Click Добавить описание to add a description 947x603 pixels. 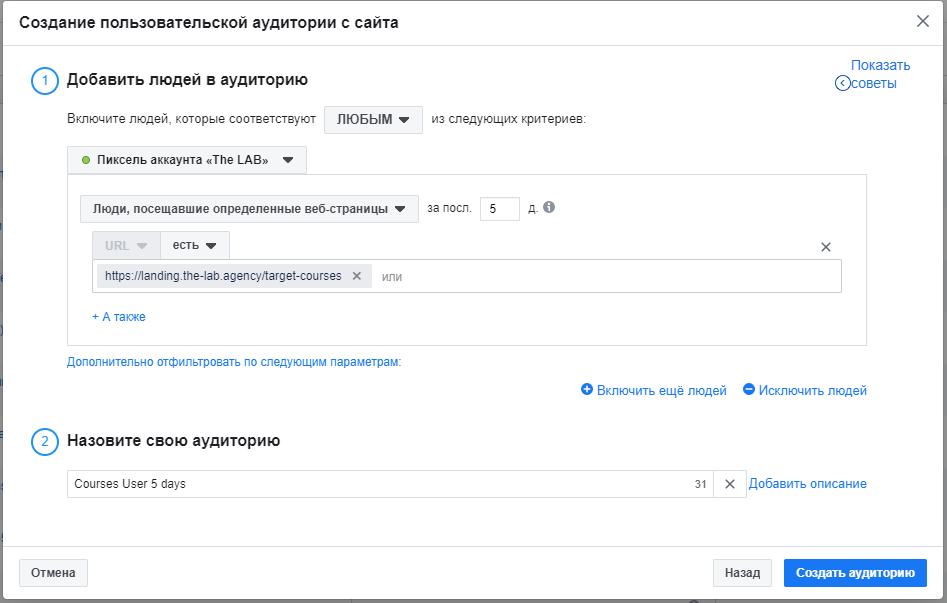coord(810,483)
